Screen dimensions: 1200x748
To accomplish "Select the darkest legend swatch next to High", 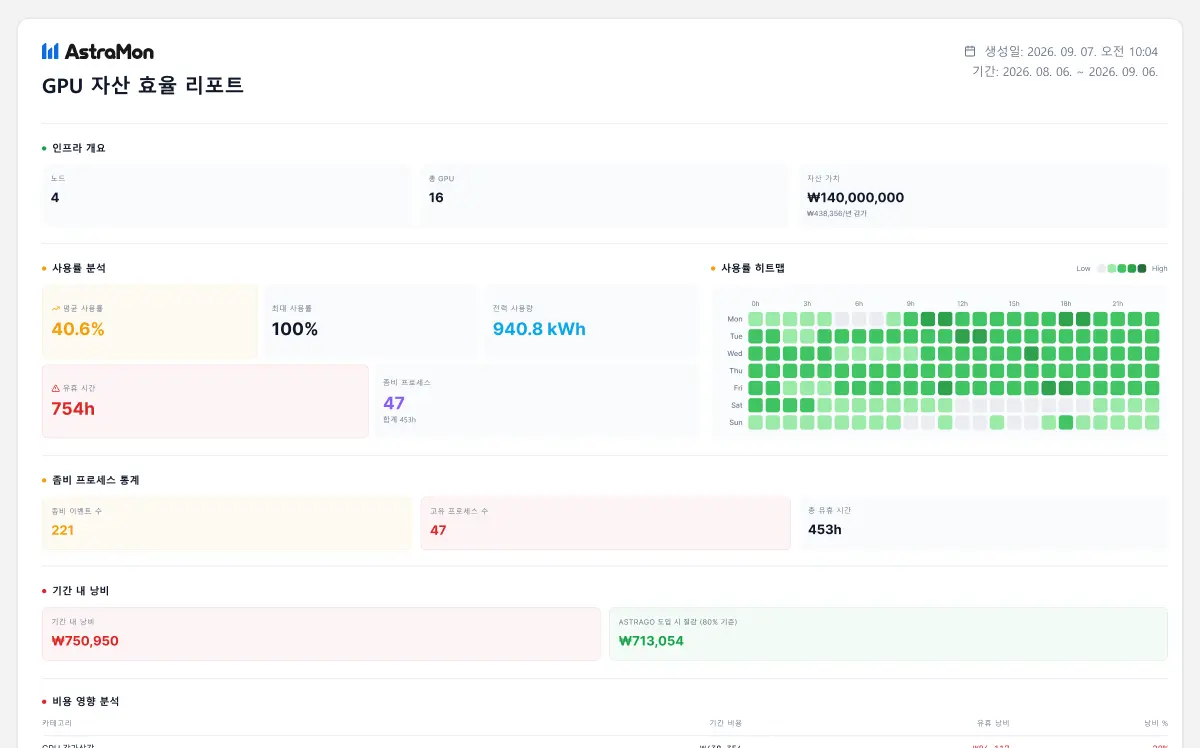I will (x=1142, y=268).
